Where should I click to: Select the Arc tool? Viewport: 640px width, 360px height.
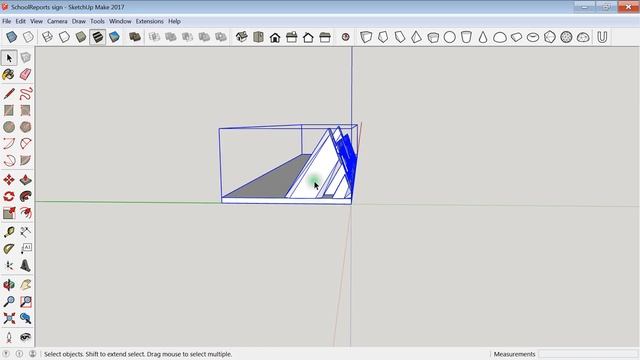[9, 144]
